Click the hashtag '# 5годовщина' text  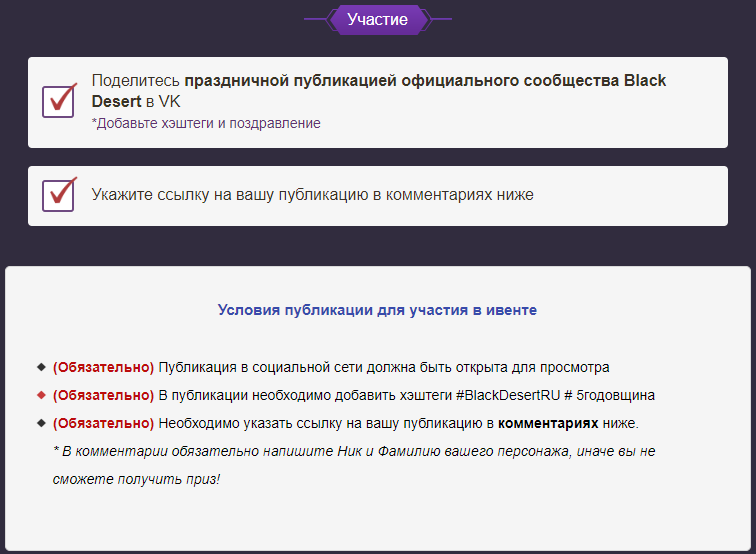[609, 395]
